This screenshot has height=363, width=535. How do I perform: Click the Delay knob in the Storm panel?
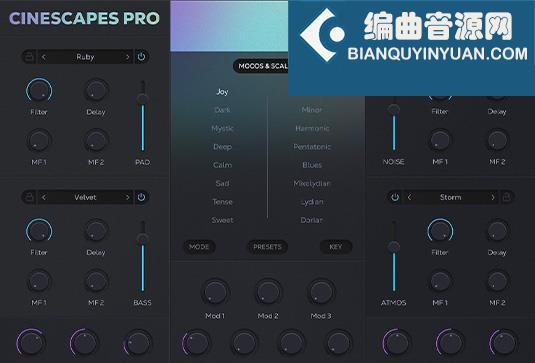click(x=497, y=231)
